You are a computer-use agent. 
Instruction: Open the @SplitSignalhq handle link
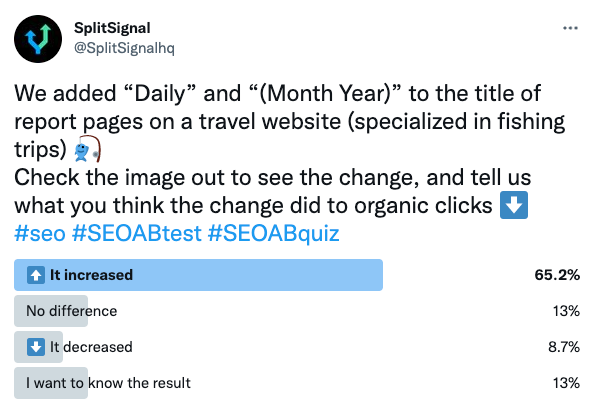pyautogui.click(x=124, y=48)
